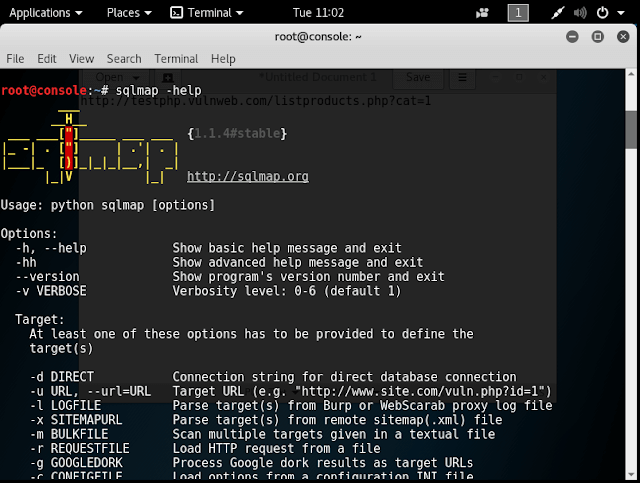Image resolution: width=640 pixels, height=483 pixels.
Task: Click the '-l LOGFILE' option text
Action: pos(65,405)
